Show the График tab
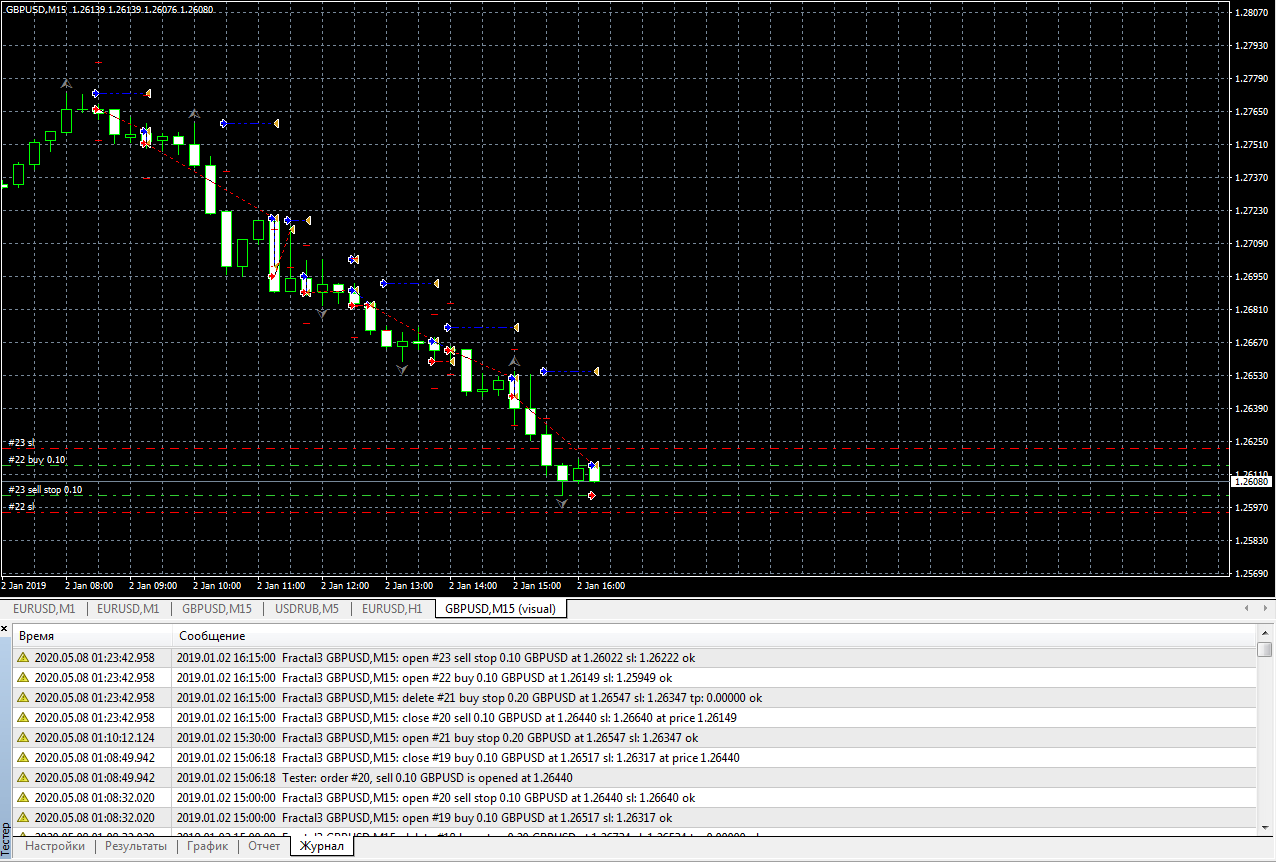The width and height of the screenshot is (1276, 863). point(208,846)
